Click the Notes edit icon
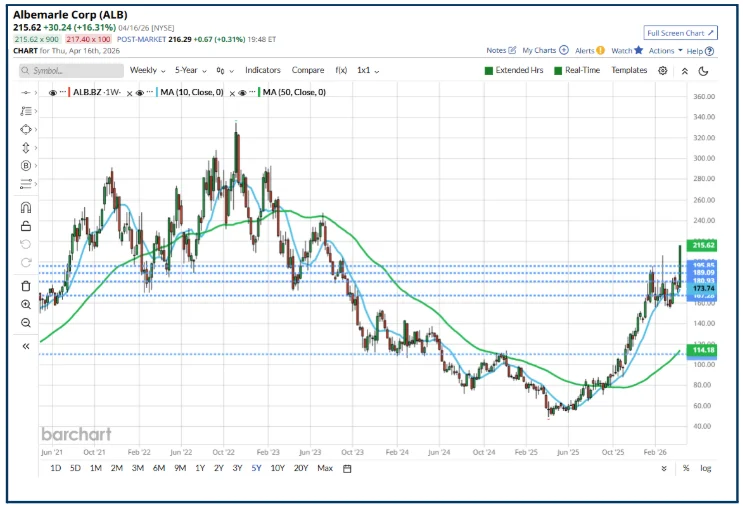This screenshot has height=508, width=743. click(512, 50)
